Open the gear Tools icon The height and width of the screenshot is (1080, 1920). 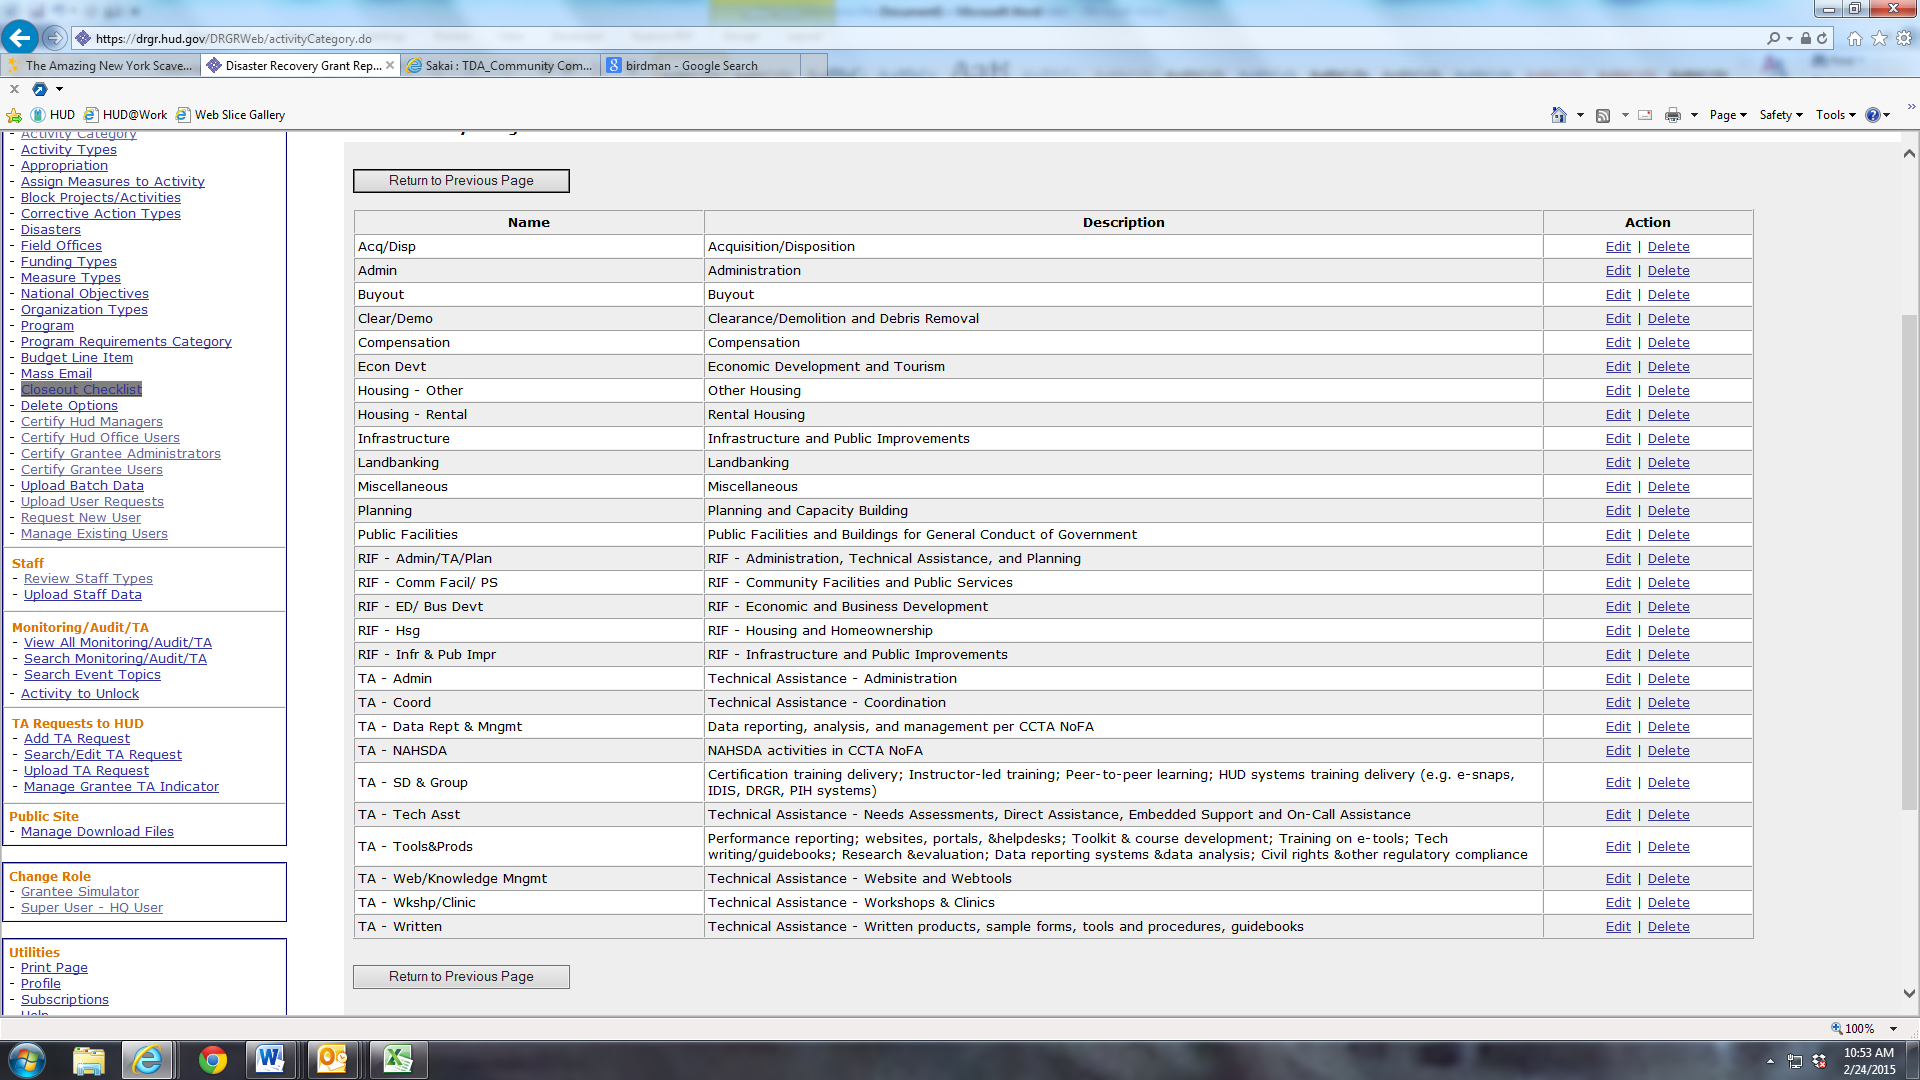1904,38
